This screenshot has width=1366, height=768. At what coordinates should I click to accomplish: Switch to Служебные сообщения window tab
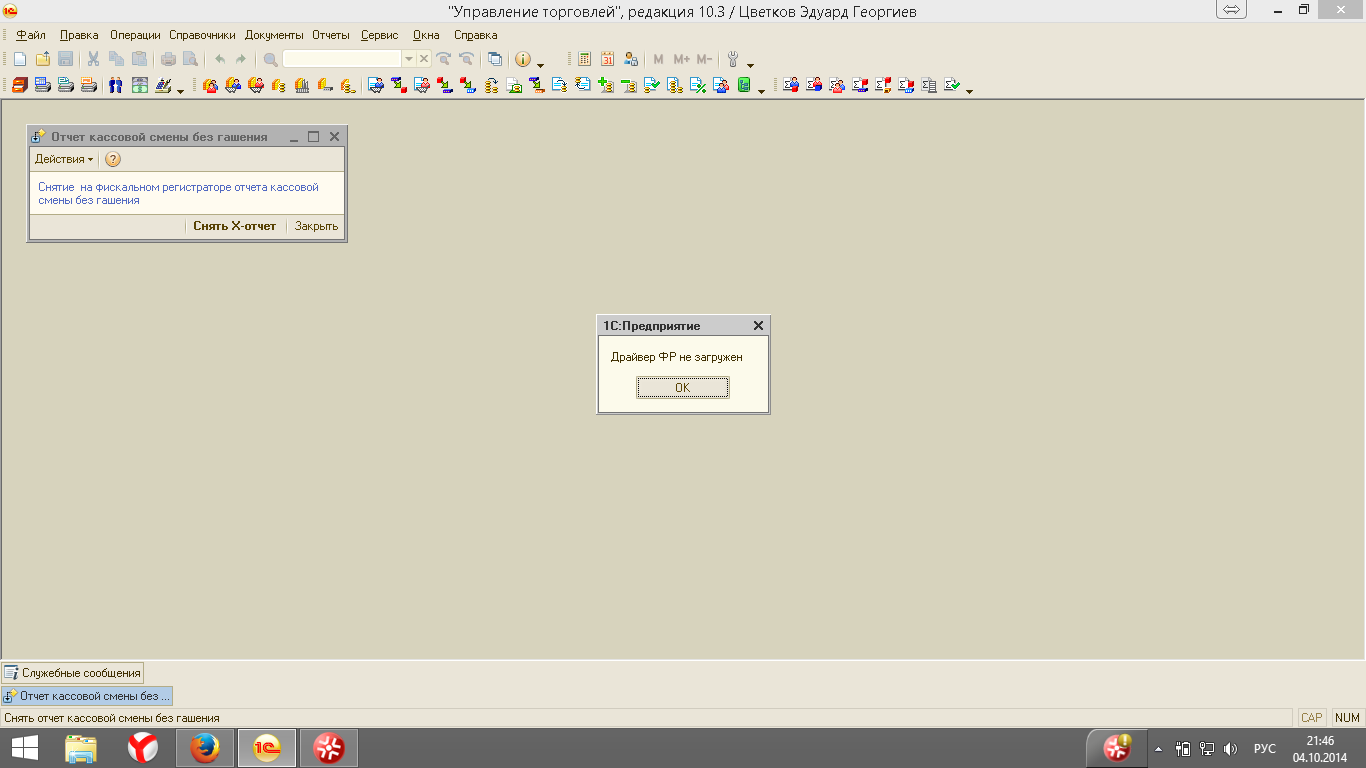pos(73,673)
